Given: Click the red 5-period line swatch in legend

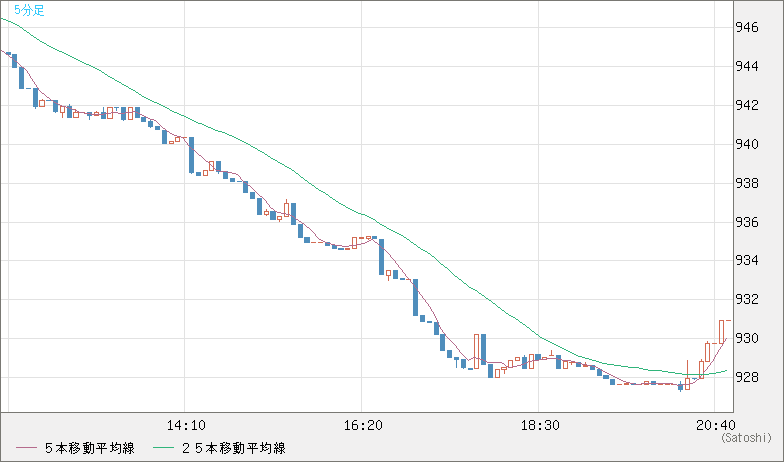Looking at the screenshot, I should pos(26,448).
